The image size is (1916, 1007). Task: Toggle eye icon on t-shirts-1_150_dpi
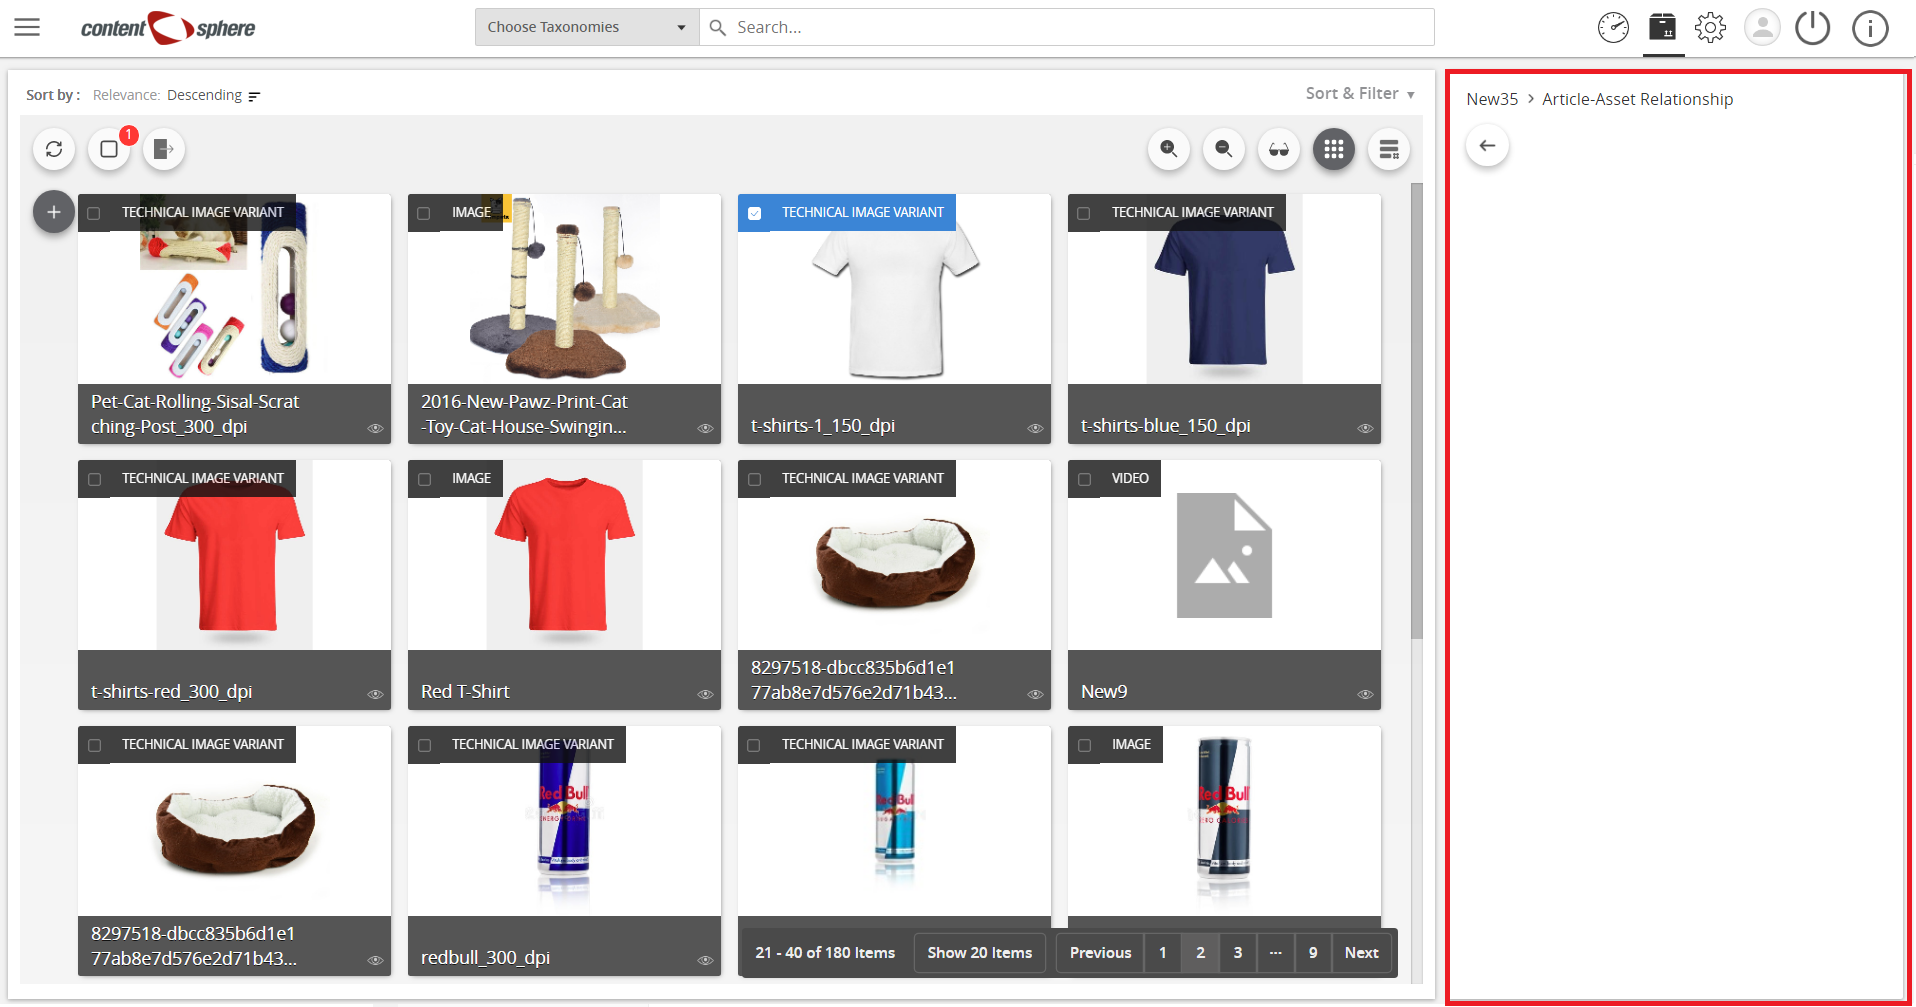1035,428
